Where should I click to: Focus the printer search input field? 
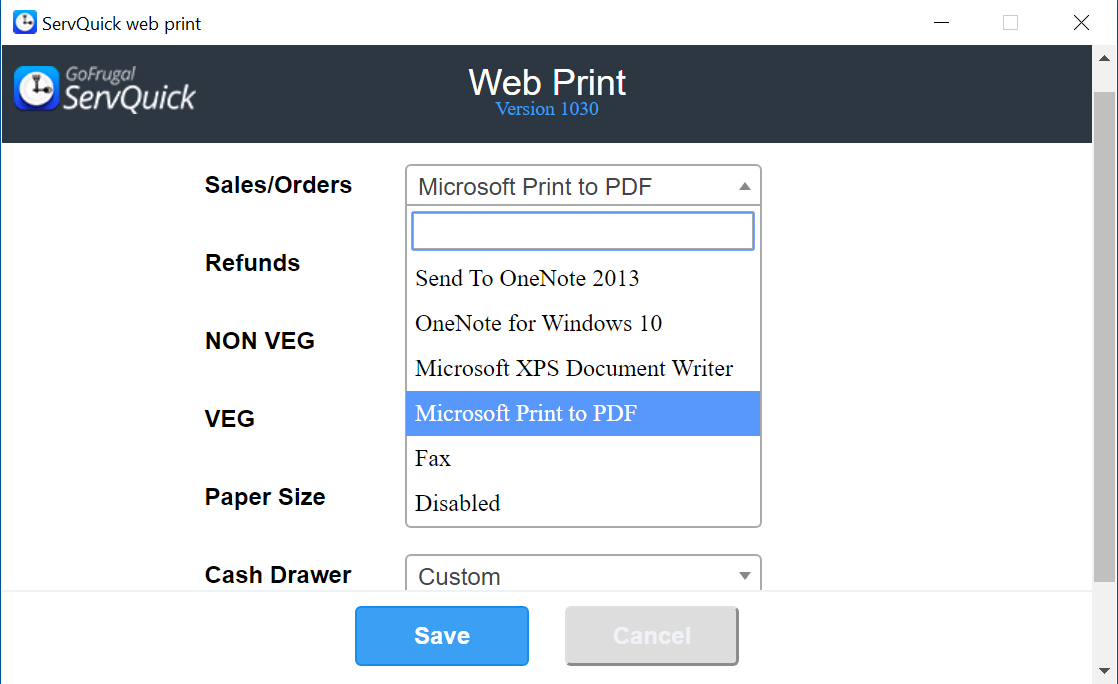[x=583, y=231]
